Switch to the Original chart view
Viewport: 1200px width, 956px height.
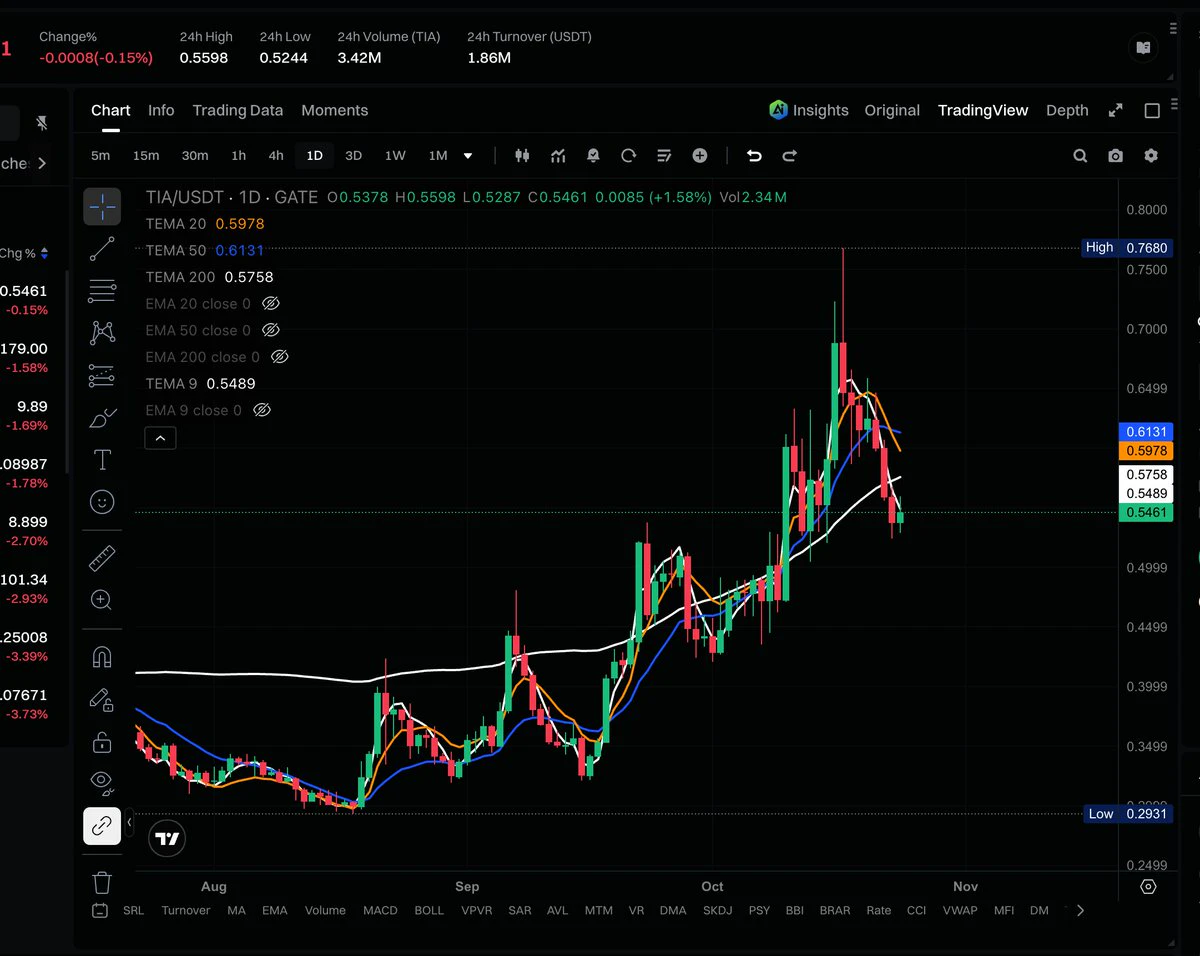[x=892, y=110]
